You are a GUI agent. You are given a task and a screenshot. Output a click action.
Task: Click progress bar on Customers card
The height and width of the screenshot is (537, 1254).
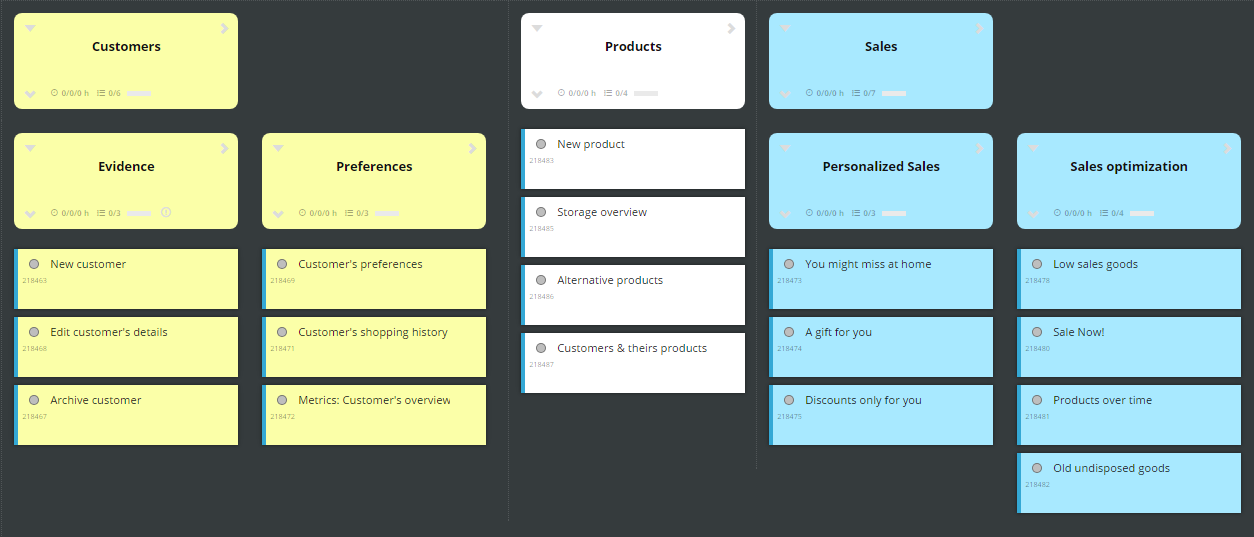tap(139, 93)
